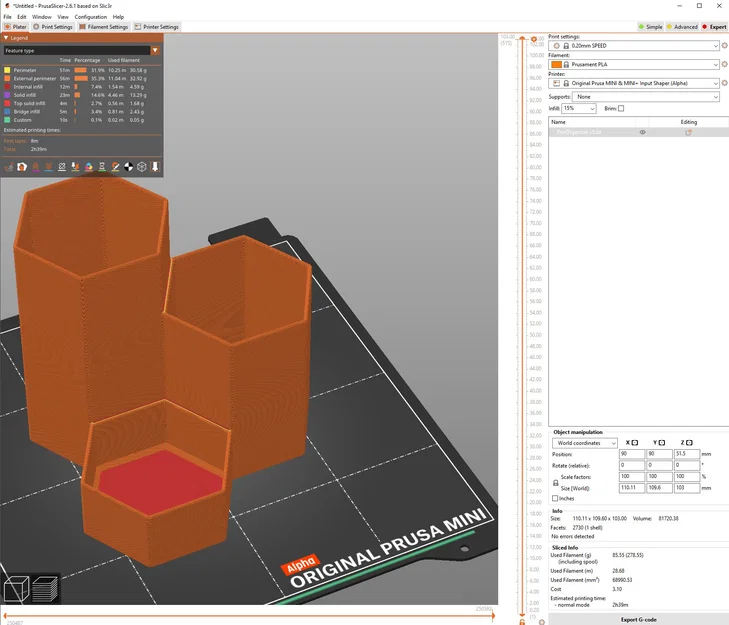Switch to 3D editor view cube
Screen dimensions: 729x625
tap(16, 589)
